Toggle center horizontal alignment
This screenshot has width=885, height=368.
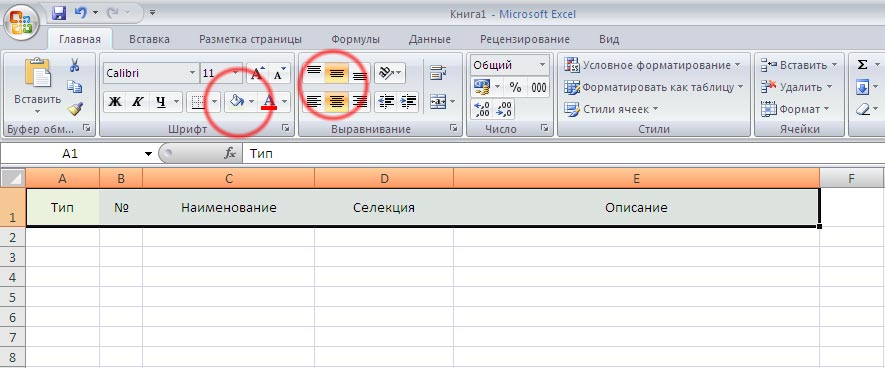pos(337,102)
